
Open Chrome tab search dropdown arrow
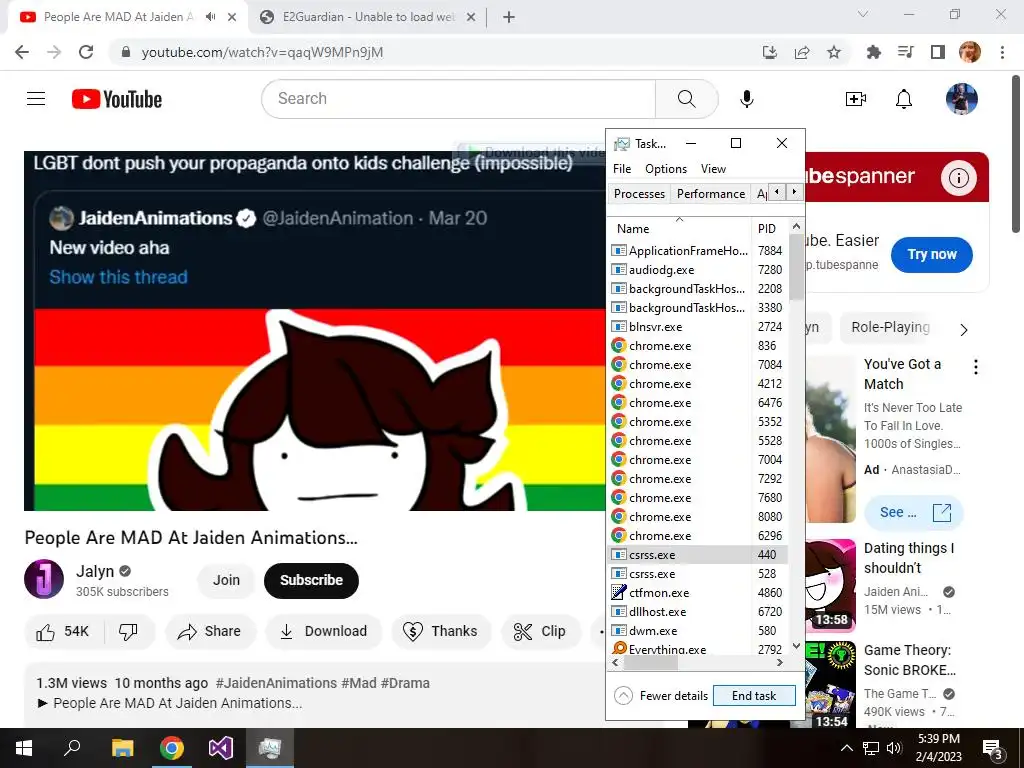(863, 14)
